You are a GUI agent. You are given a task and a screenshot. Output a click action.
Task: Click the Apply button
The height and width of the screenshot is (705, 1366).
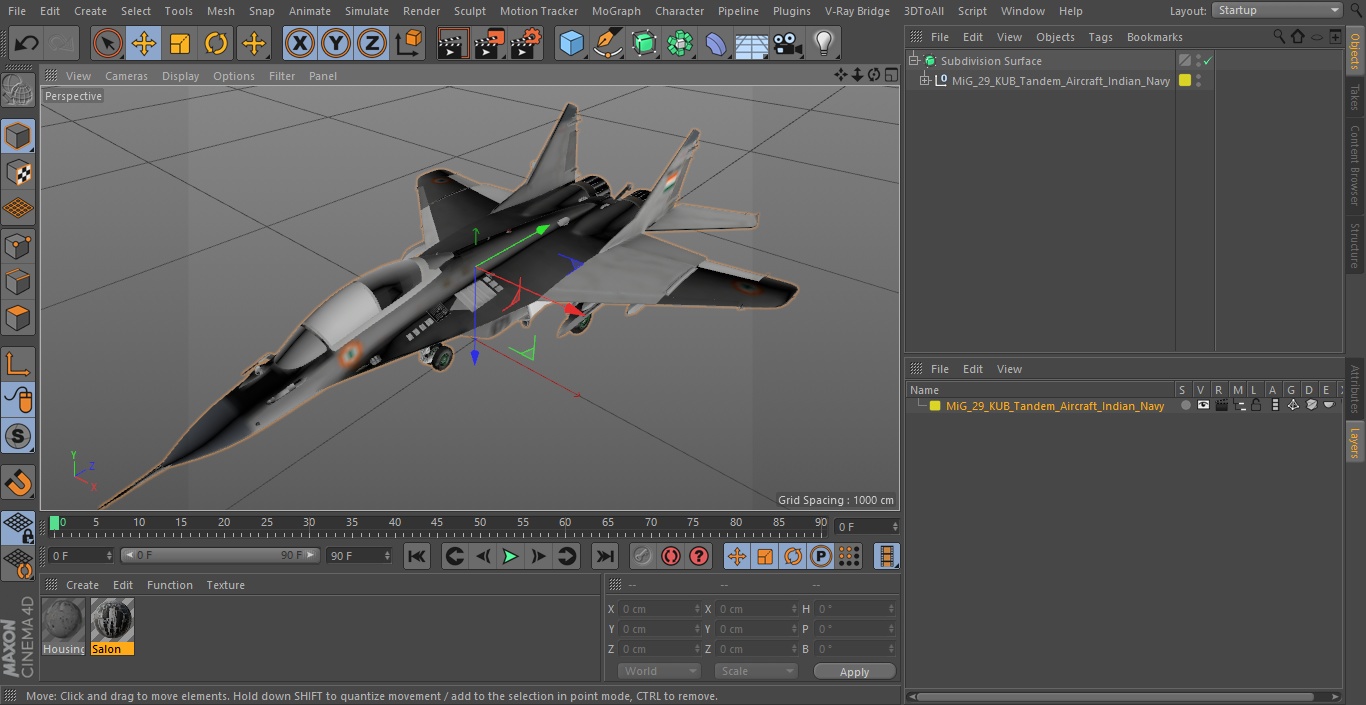854,672
